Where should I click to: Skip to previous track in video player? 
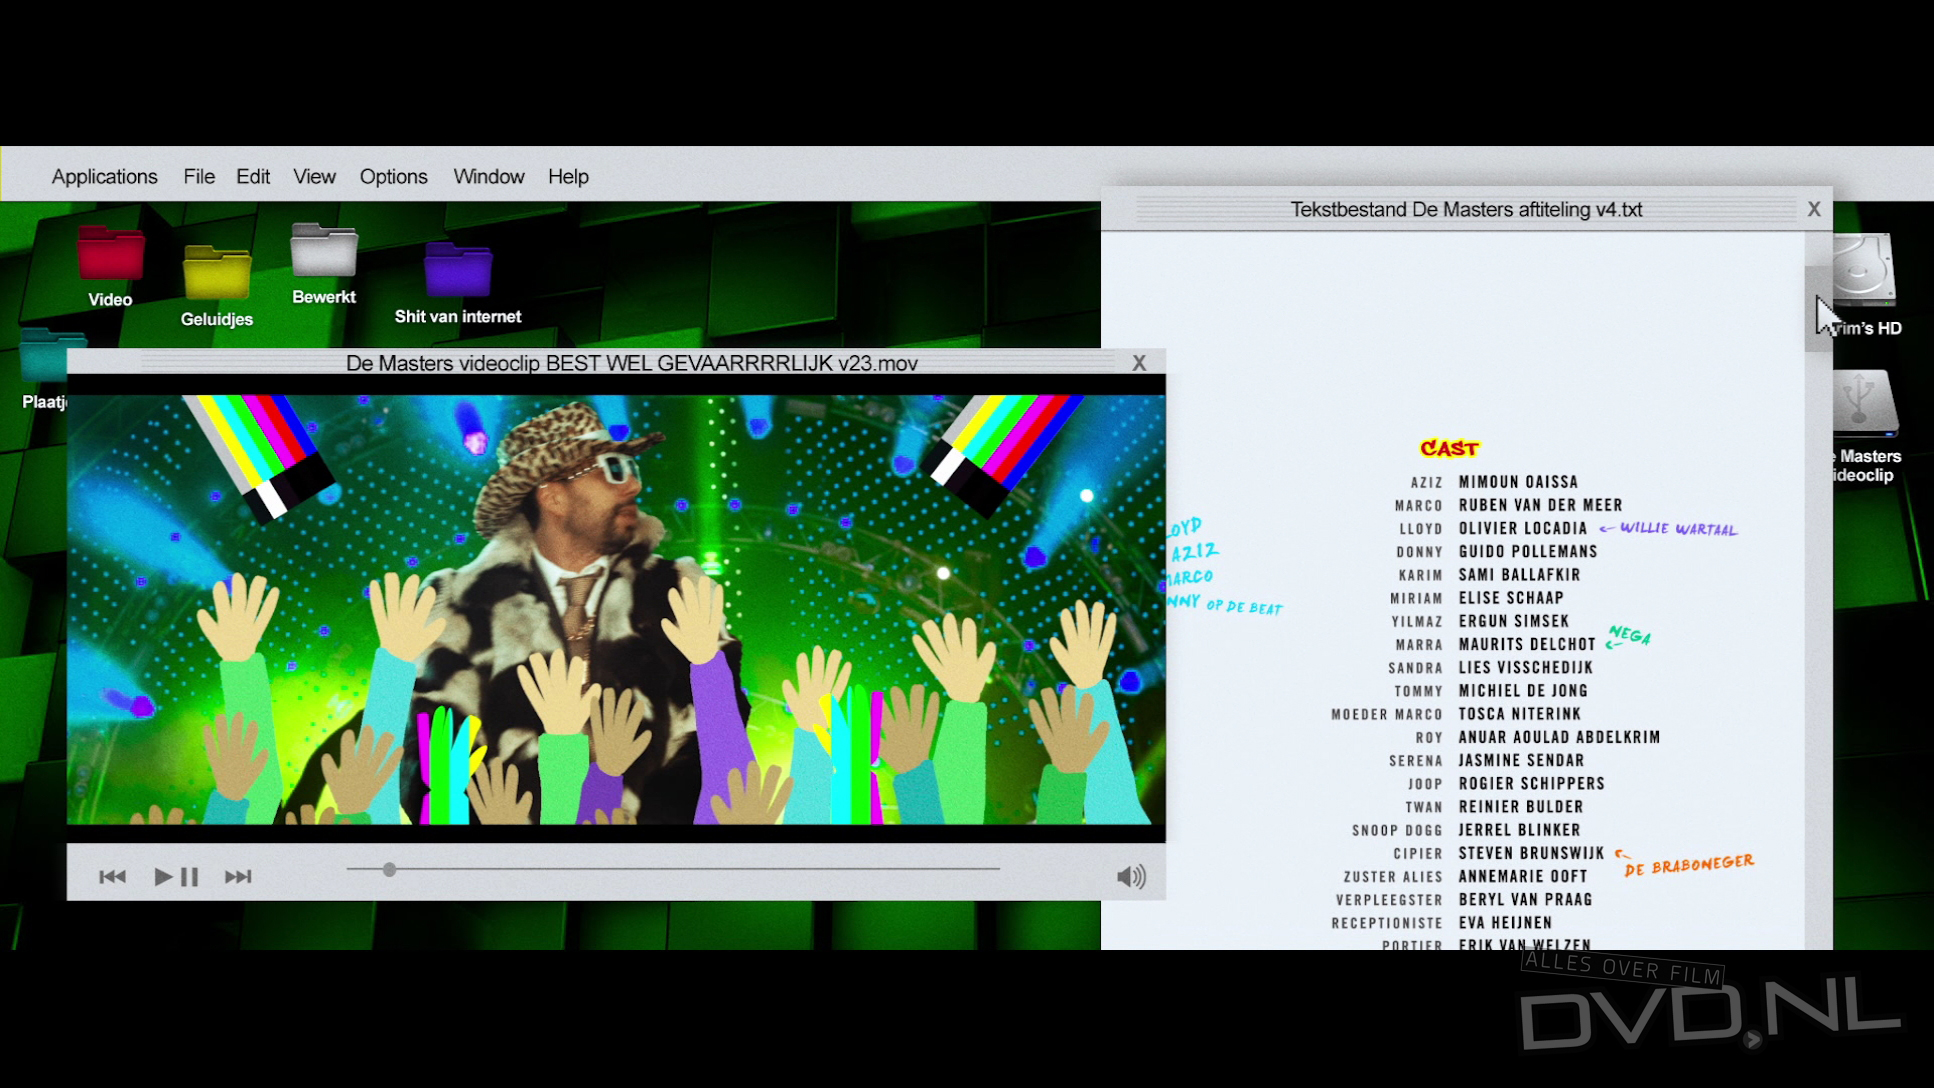point(112,877)
